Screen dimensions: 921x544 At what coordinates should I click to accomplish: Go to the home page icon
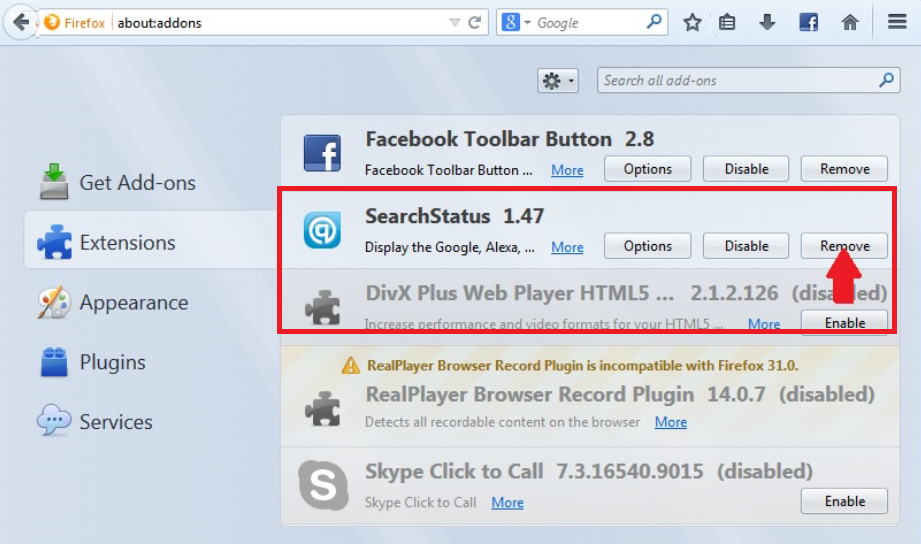pos(849,22)
